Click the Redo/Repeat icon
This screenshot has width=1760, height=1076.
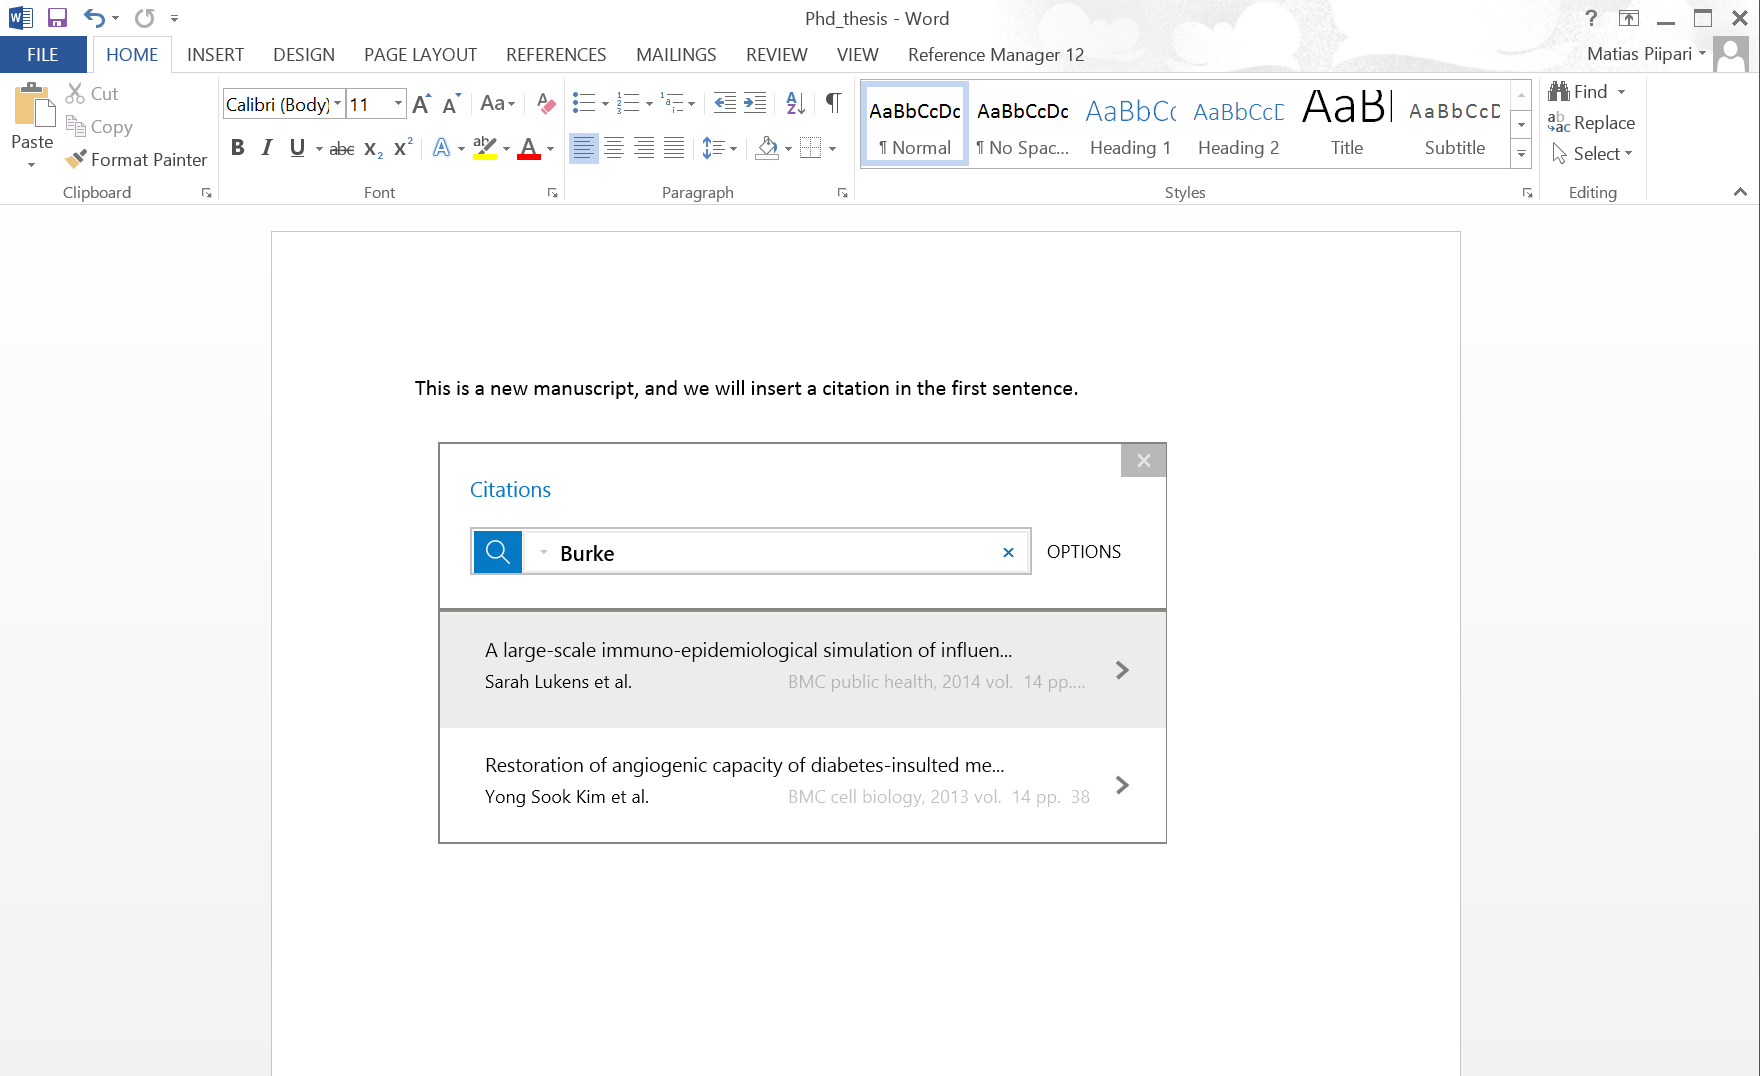click(145, 18)
